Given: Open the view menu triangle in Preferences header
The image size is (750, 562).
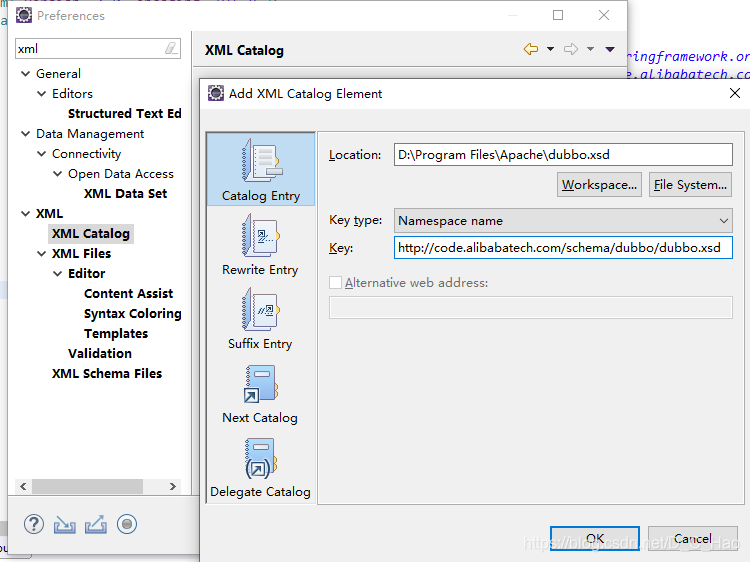Looking at the screenshot, I should 610,49.
